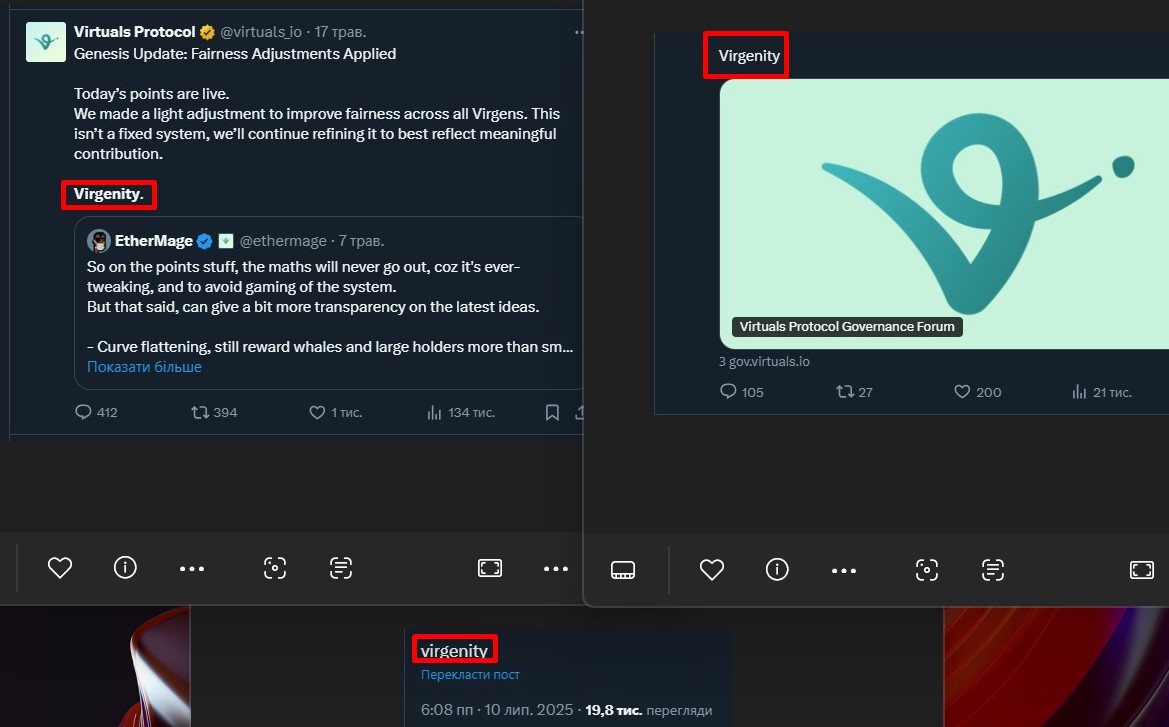Reply icon with 105 replies
This screenshot has width=1169, height=727.
[x=728, y=391]
